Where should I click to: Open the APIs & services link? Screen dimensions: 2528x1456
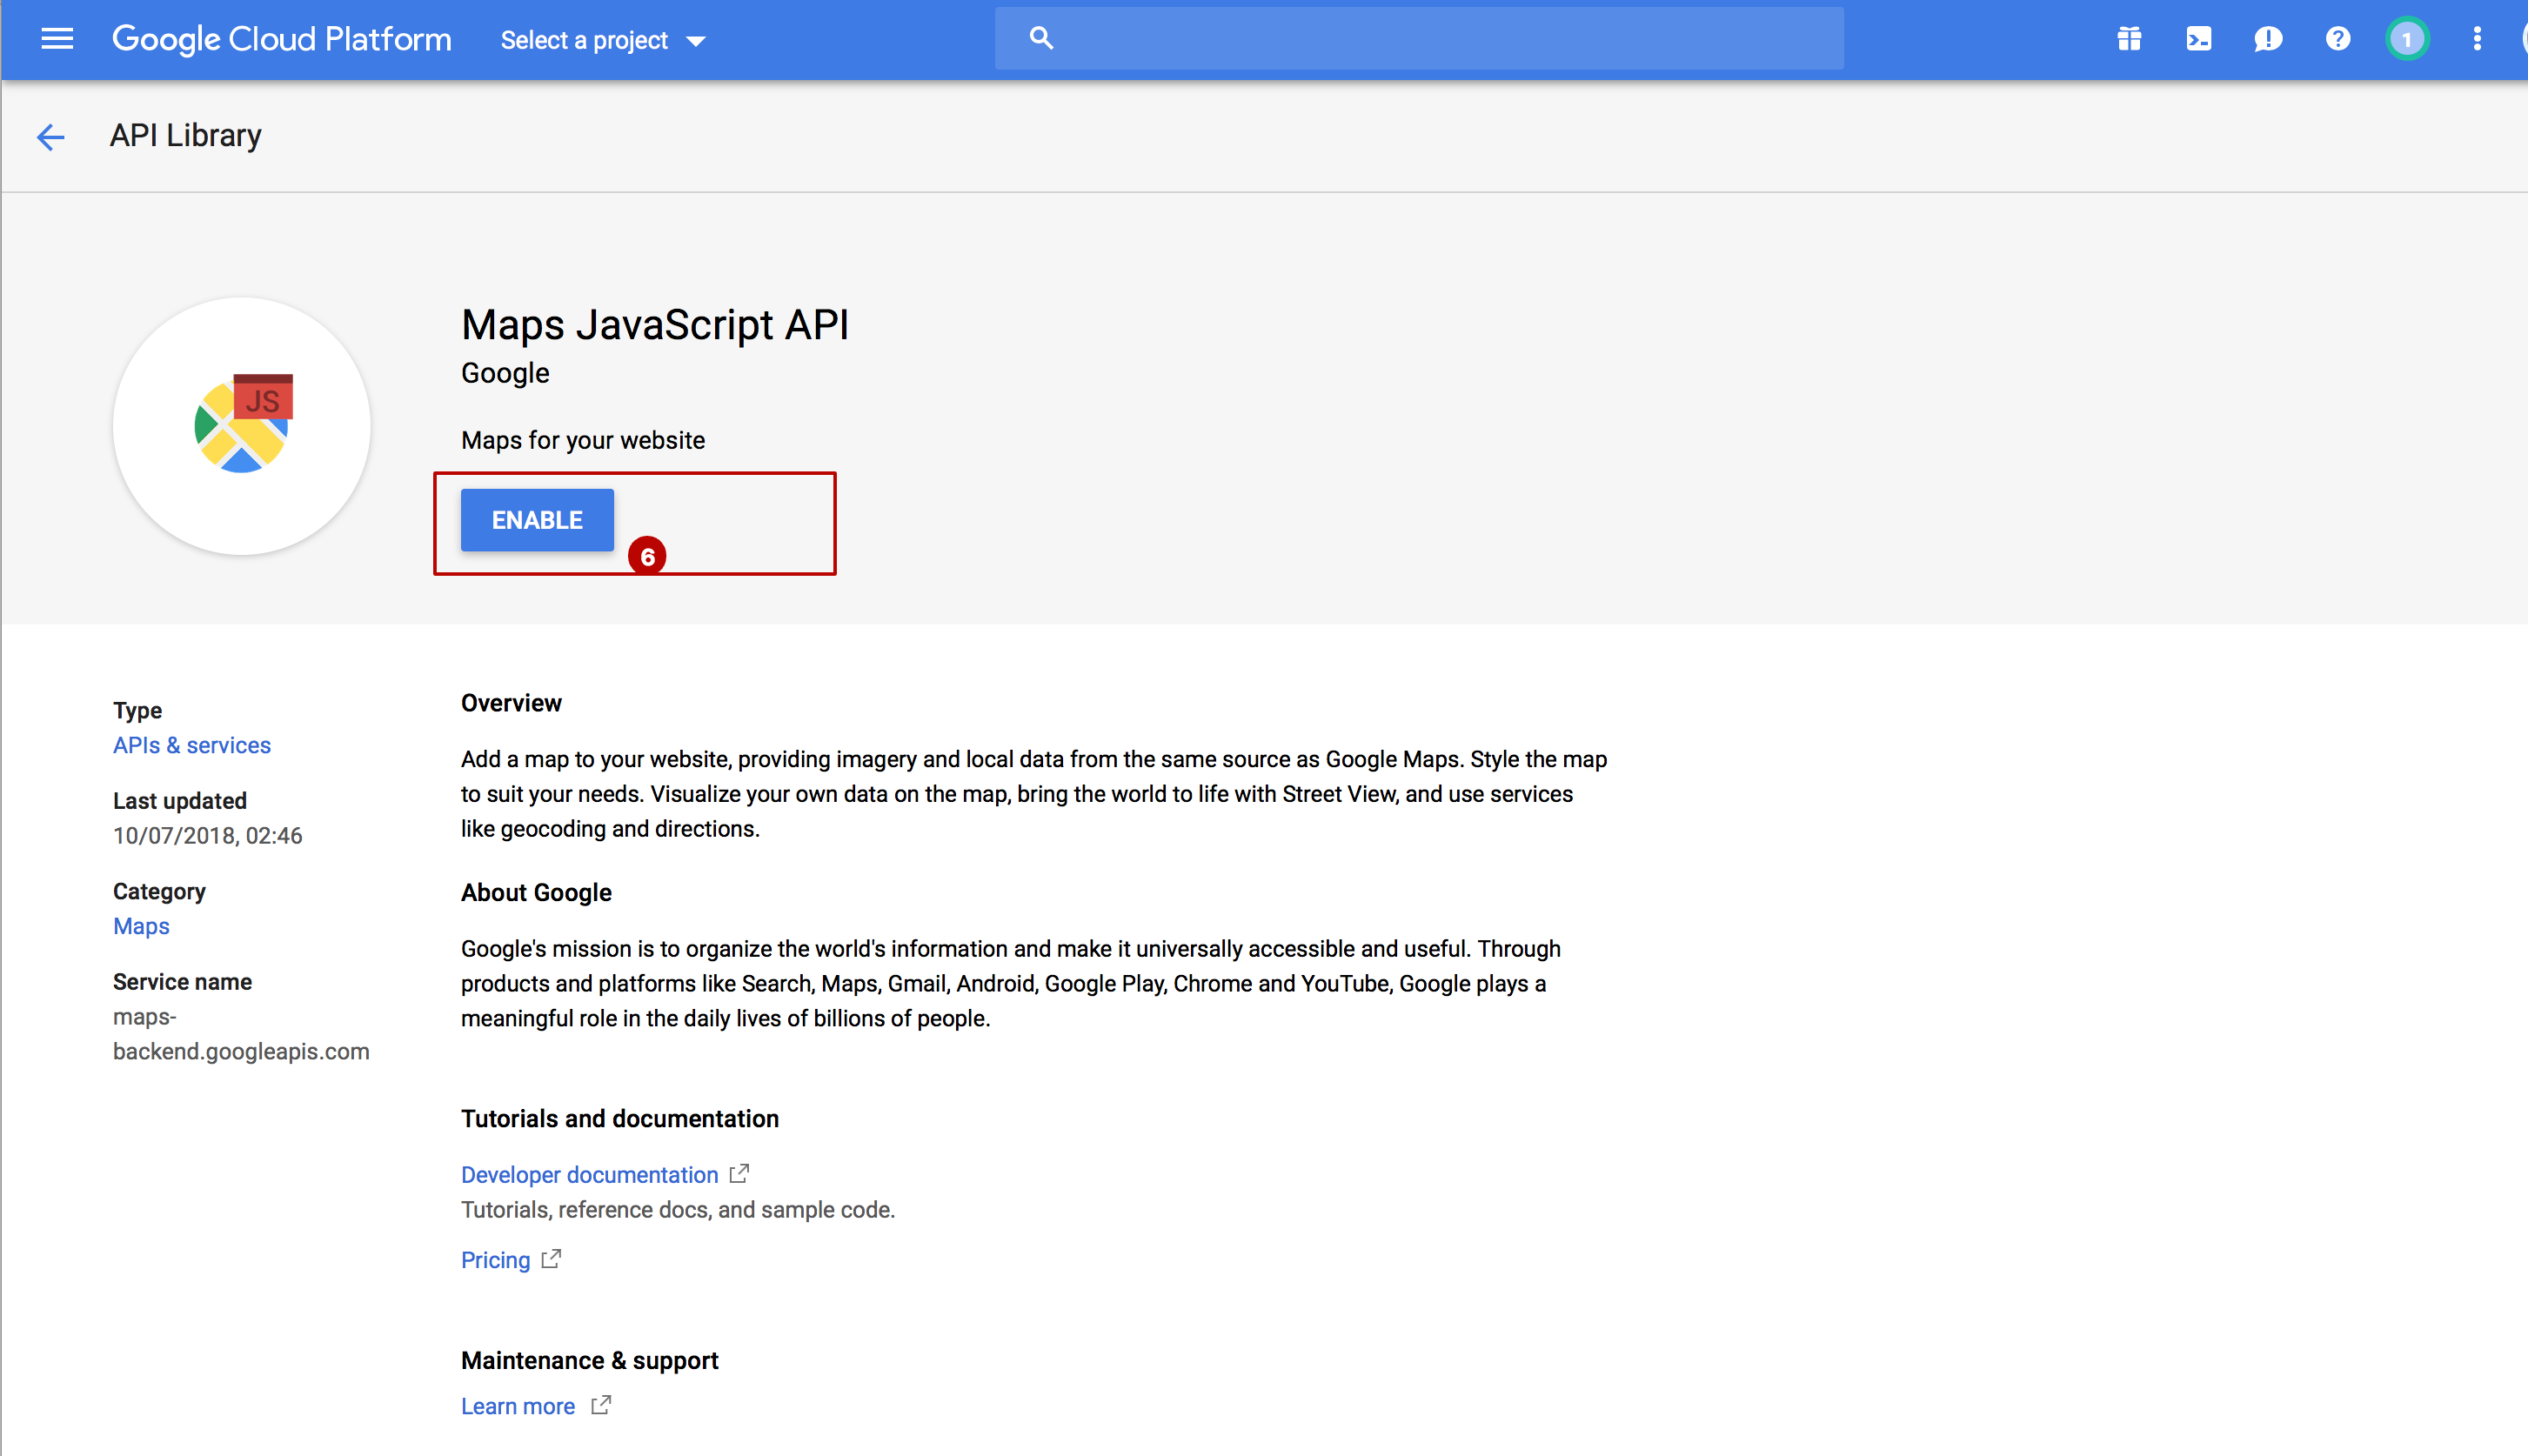point(192,745)
